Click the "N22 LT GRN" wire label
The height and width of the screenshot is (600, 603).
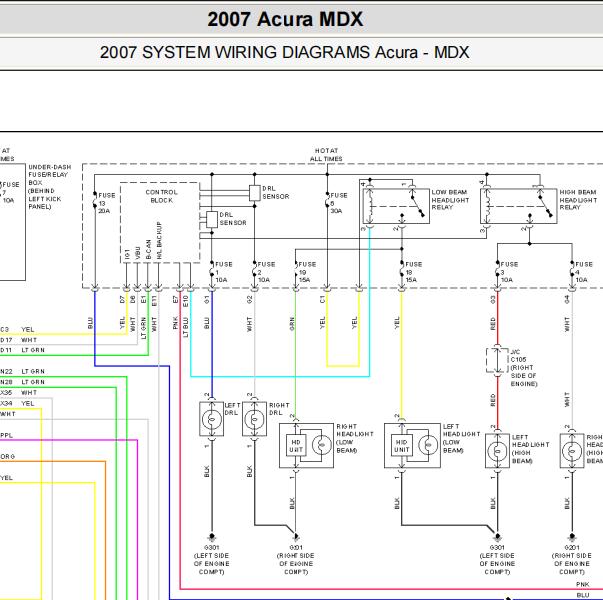point(22,372)
